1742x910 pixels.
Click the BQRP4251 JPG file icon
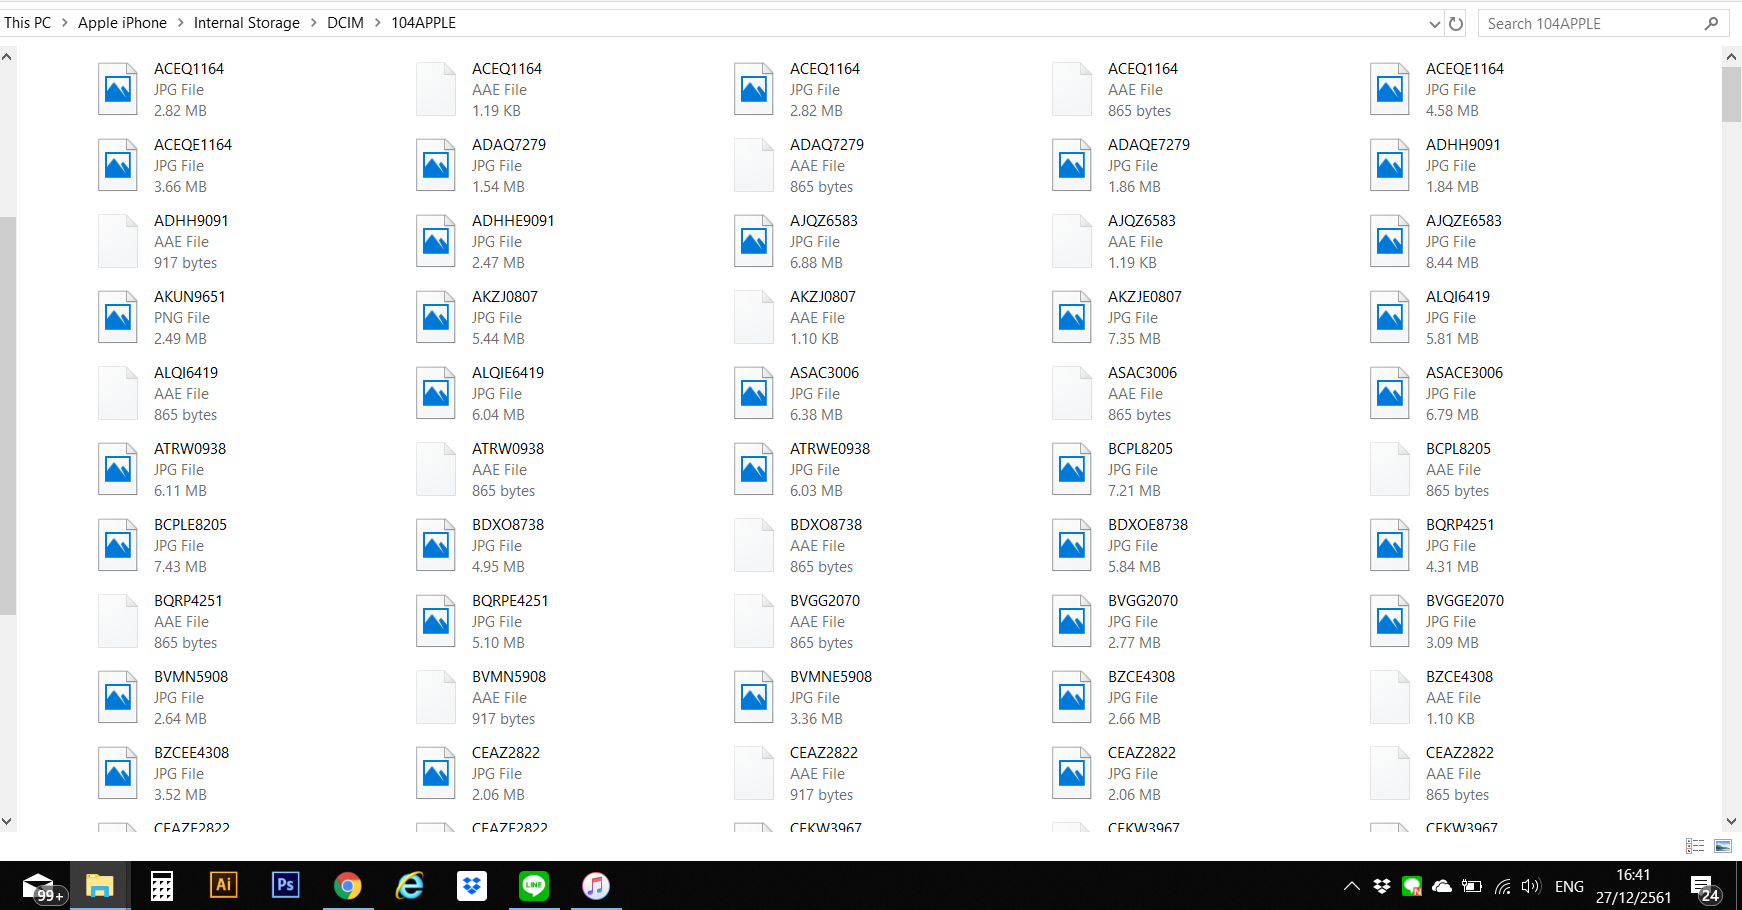[x=1390, y=545]
